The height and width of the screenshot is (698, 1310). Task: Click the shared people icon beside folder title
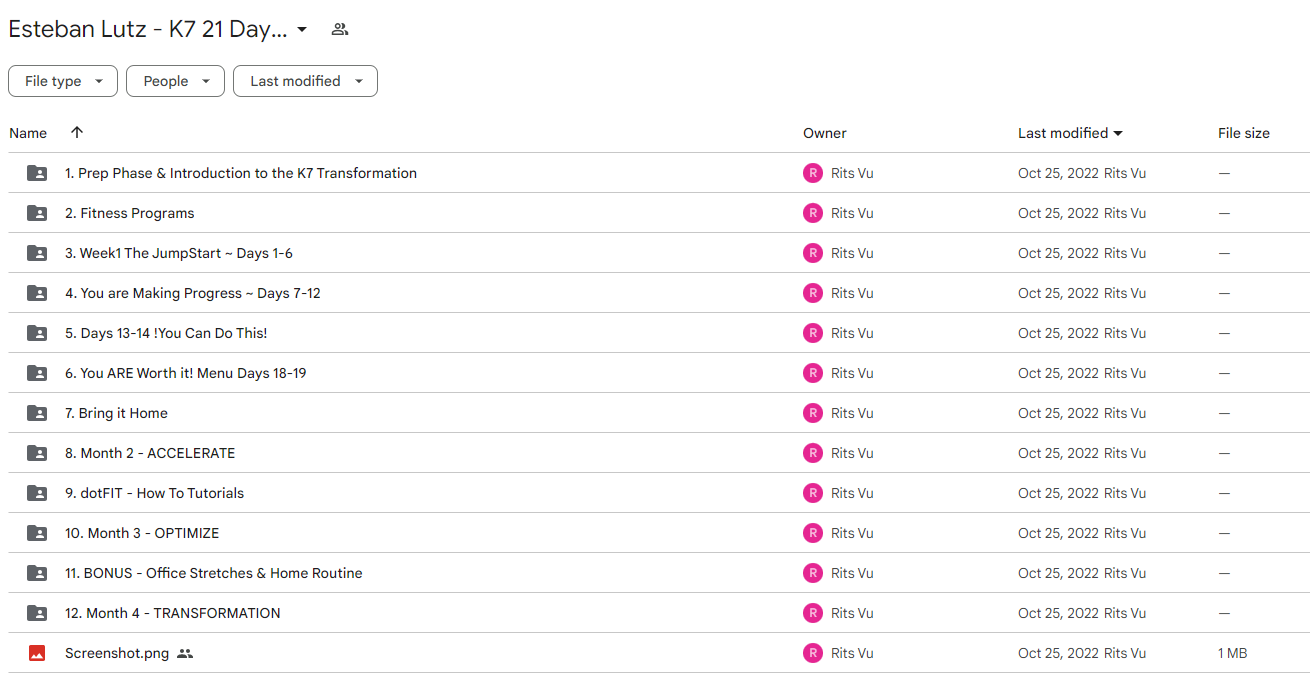coord(340,29)
